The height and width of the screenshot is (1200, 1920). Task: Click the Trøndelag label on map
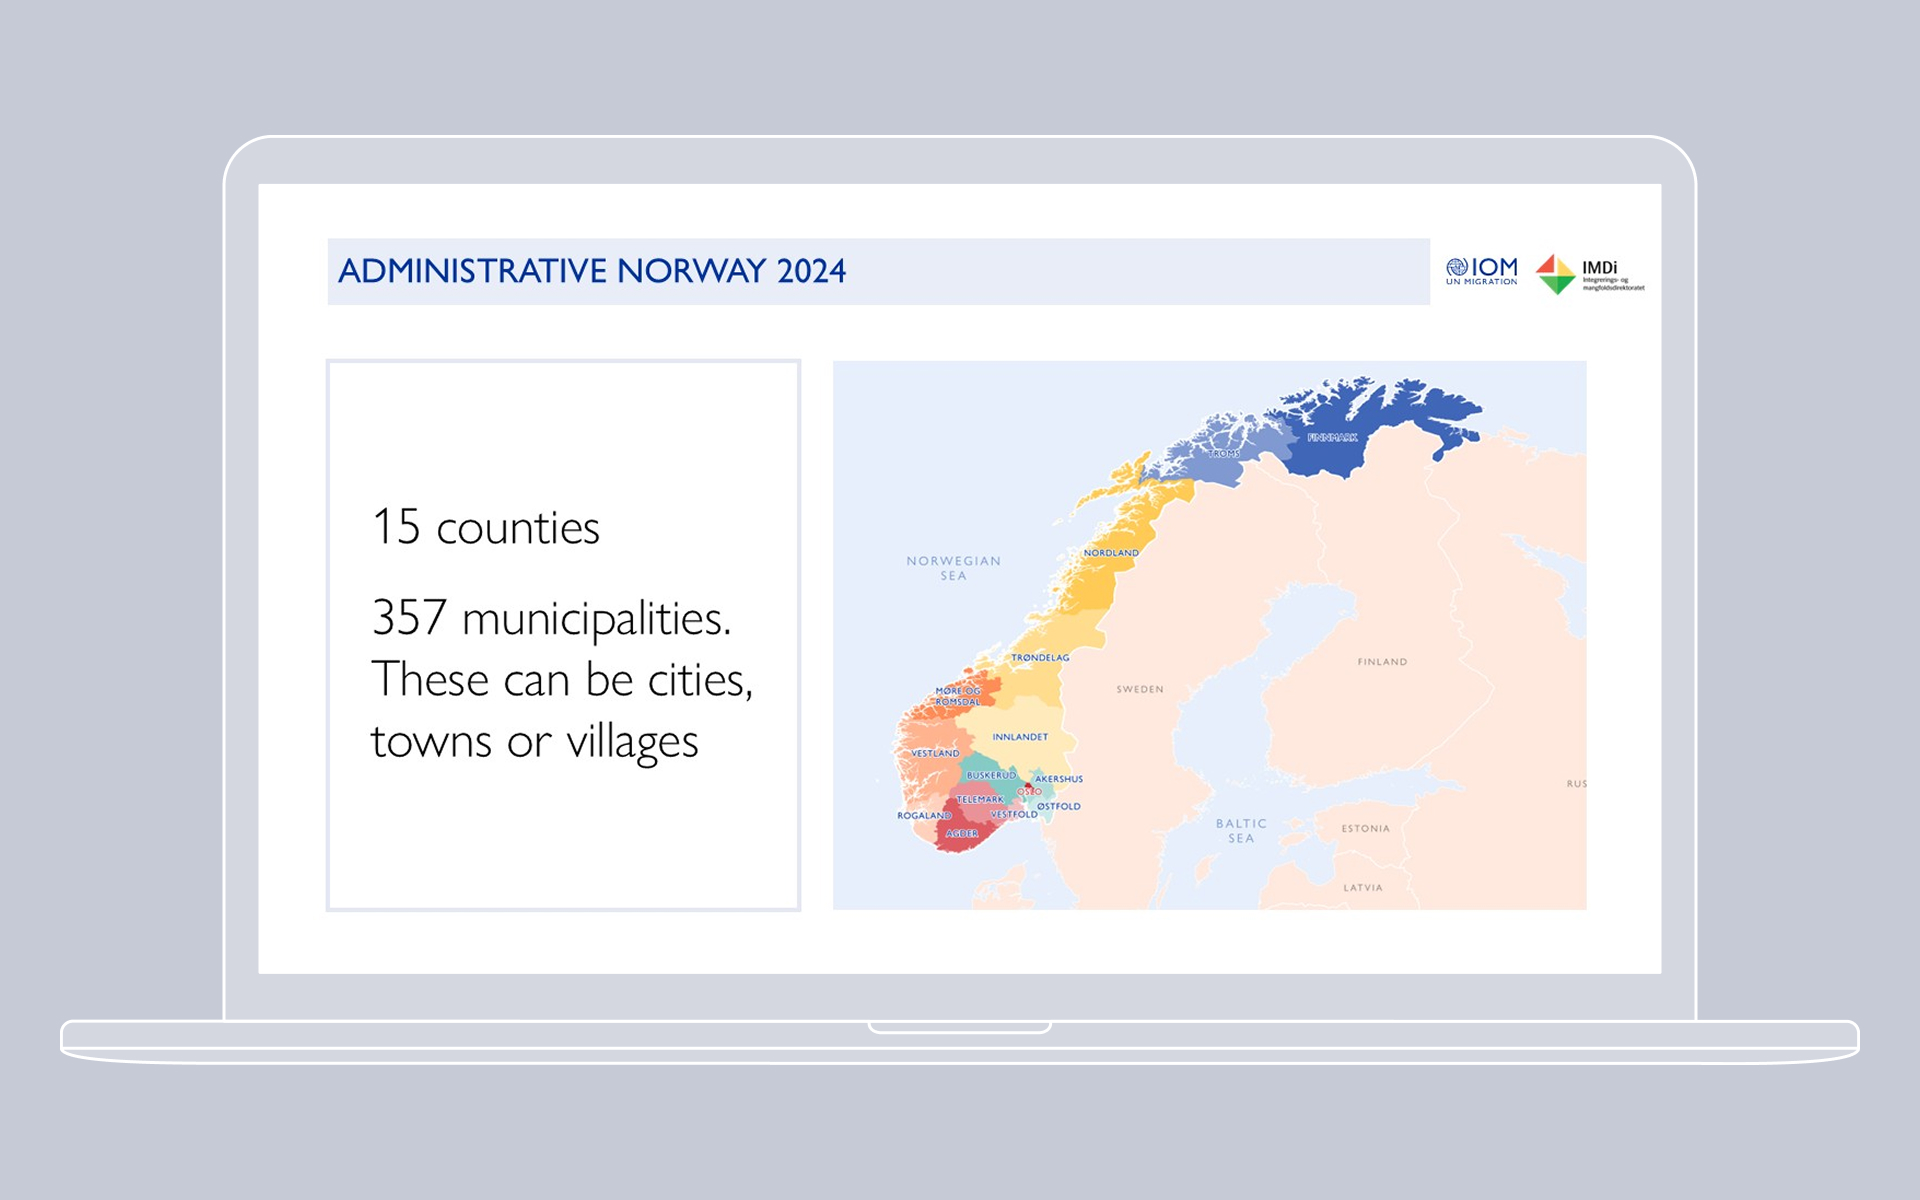click(1040, 658)
